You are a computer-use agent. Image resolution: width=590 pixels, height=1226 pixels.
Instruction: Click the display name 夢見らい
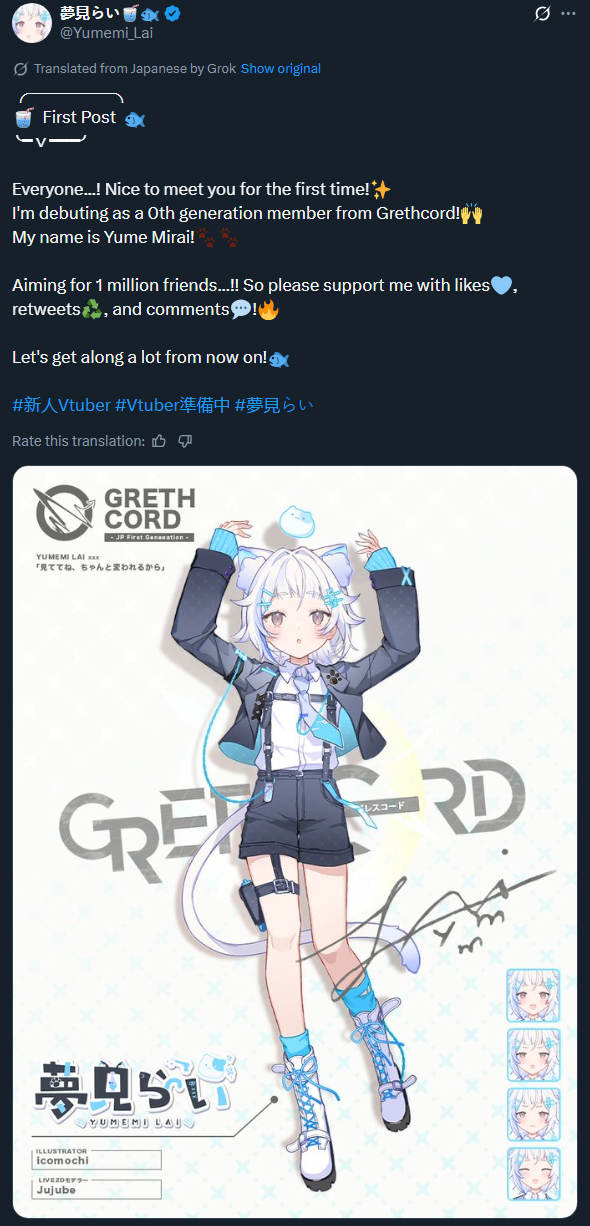click(88, 13)
